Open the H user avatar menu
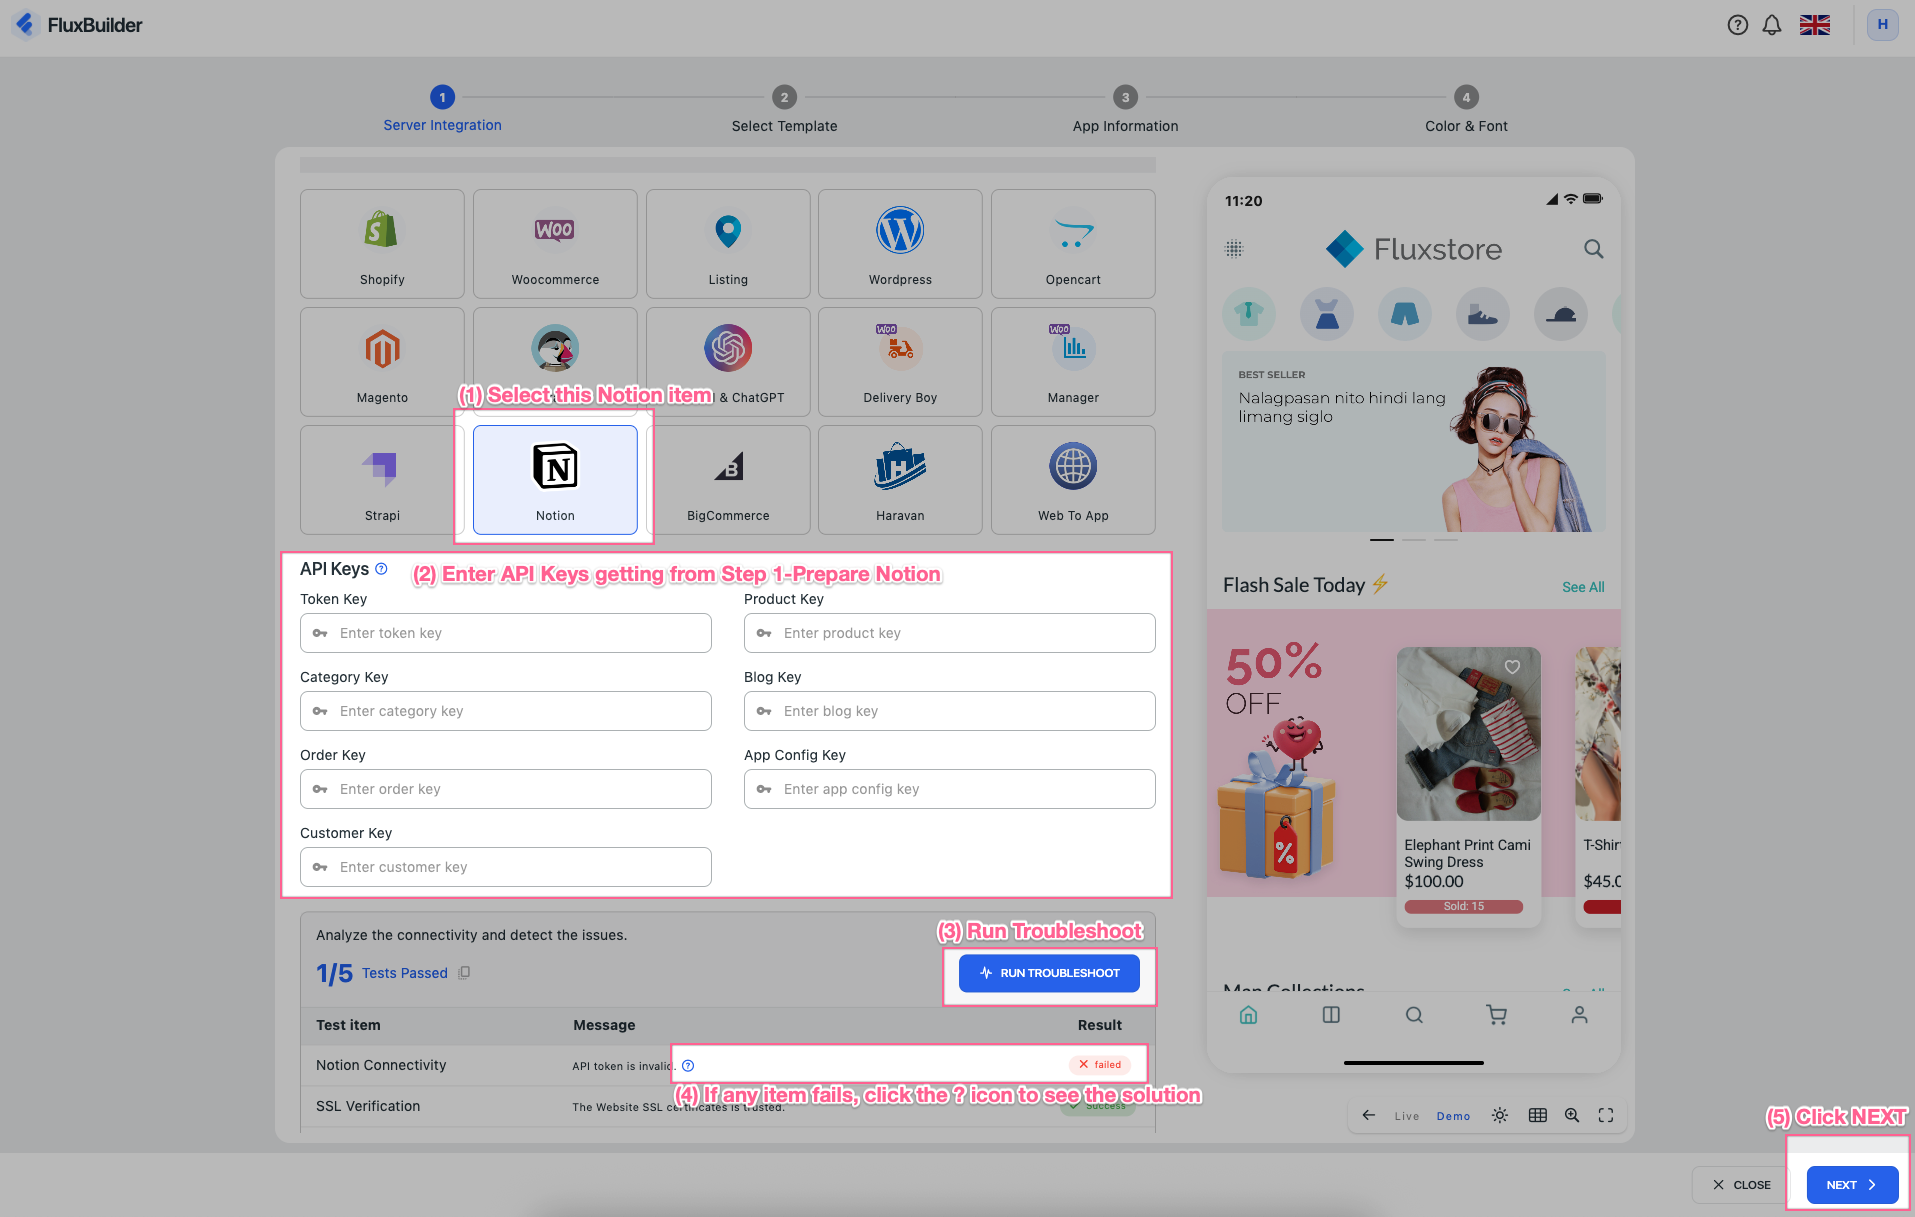 pyautogui.click(x=1883, y=25)
